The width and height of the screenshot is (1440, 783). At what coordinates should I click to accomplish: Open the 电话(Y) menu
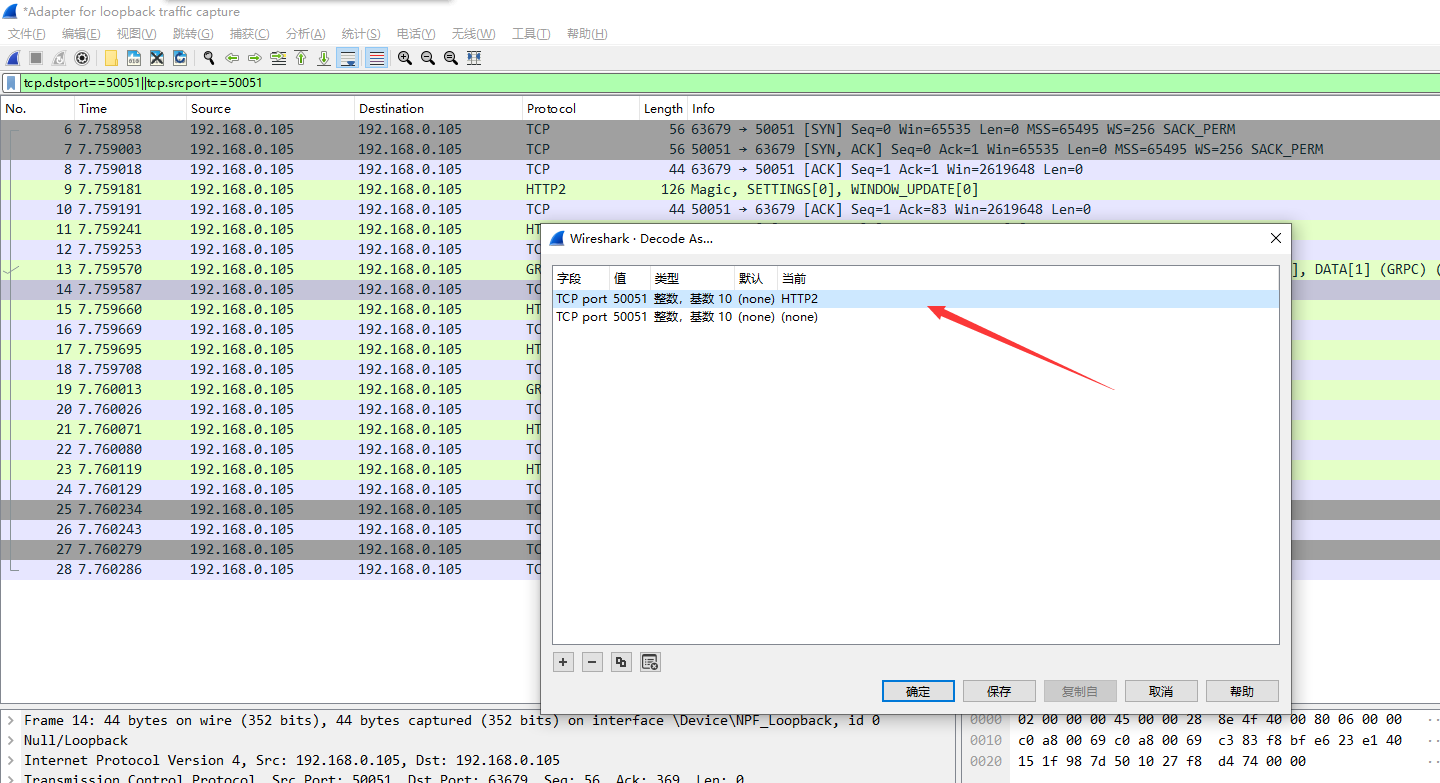click(416, 34)
